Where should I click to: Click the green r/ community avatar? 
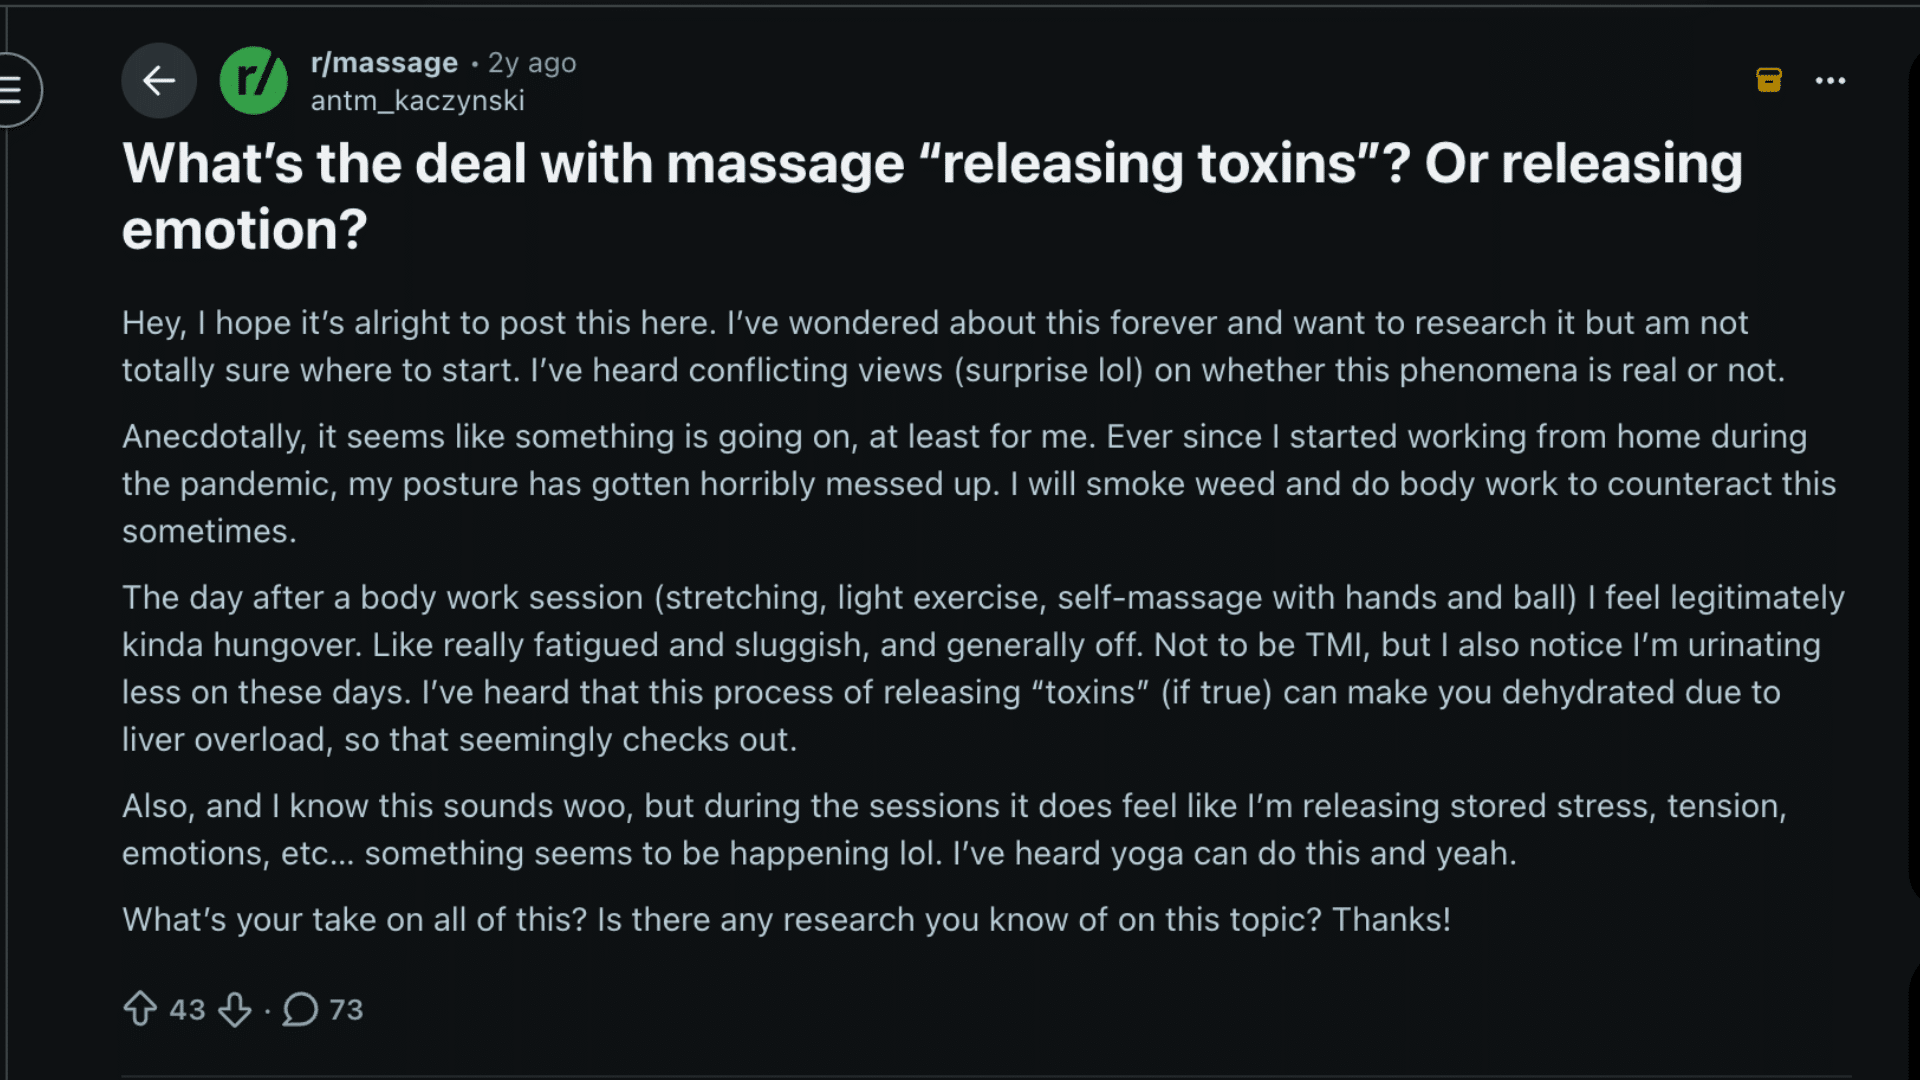[253, 80]
